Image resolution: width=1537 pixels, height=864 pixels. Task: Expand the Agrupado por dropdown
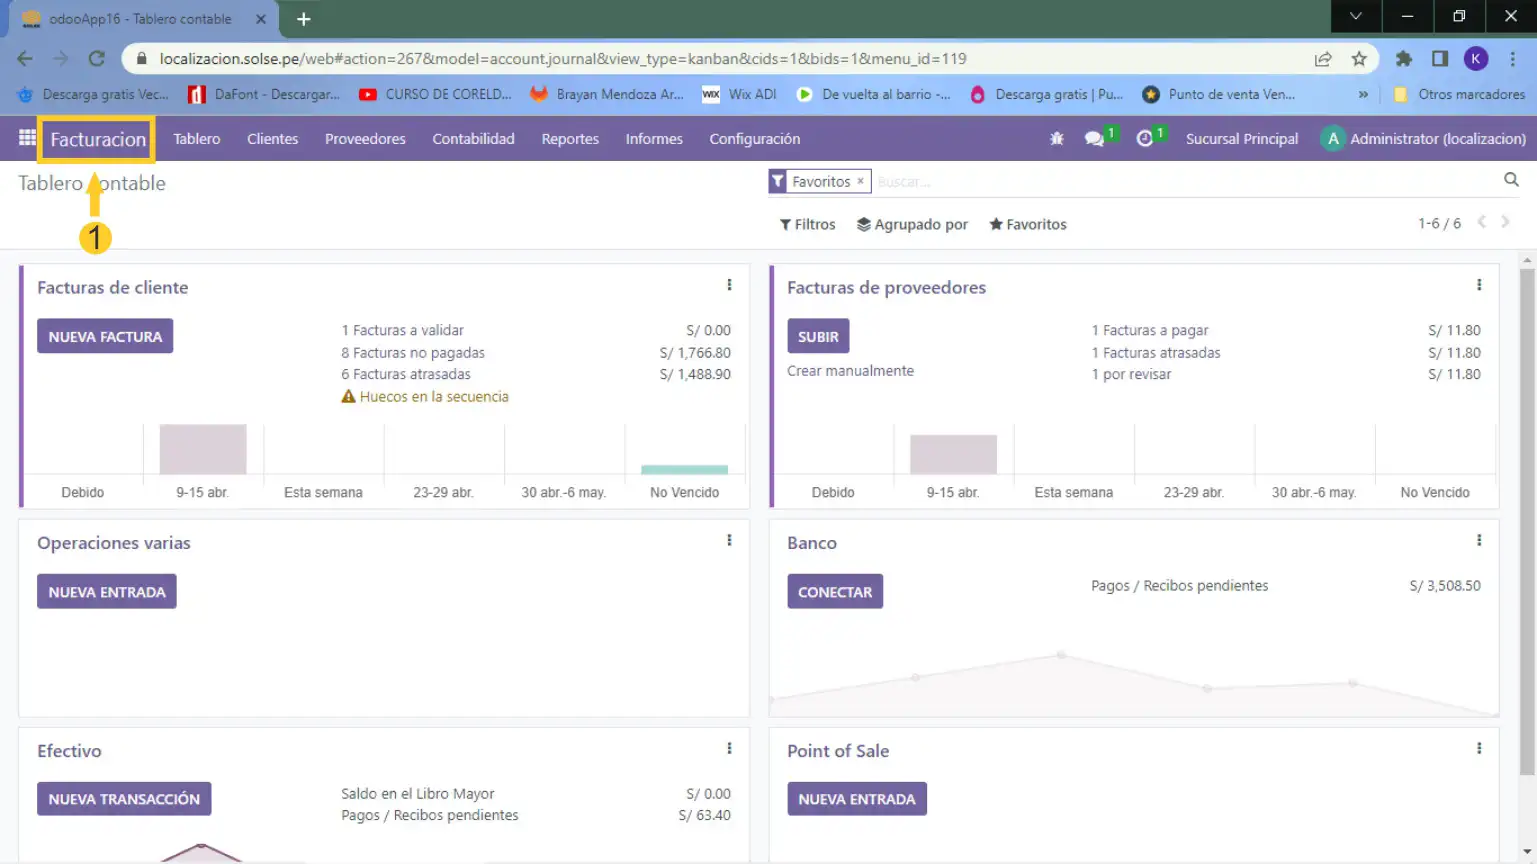pos(912,224)
